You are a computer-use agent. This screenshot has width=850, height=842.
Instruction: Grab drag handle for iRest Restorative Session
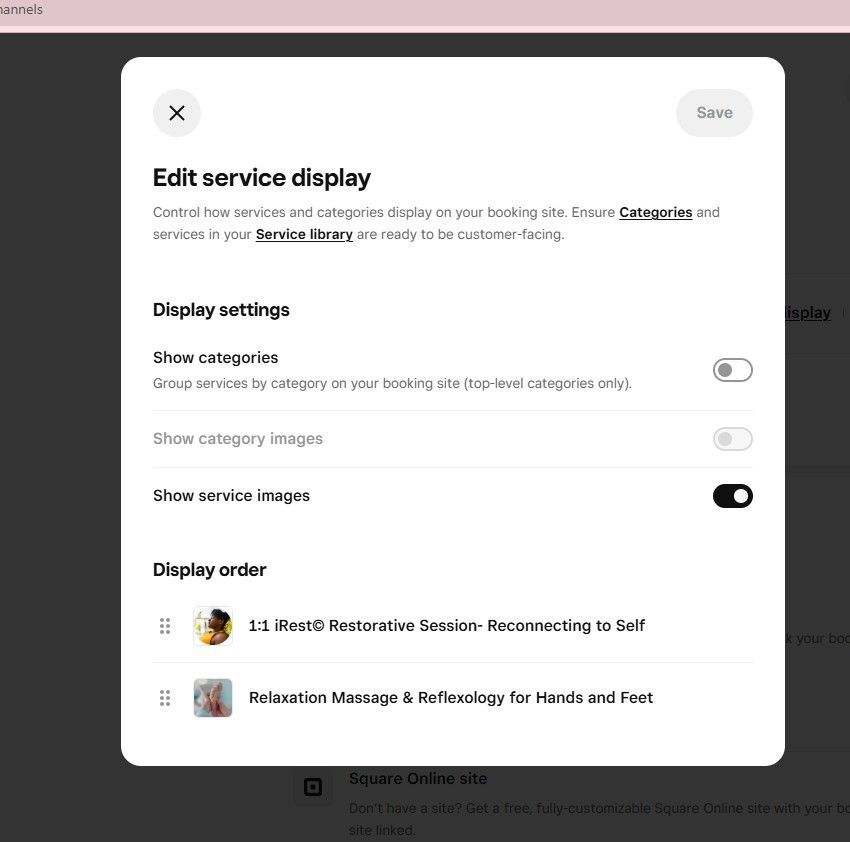tap(165, 626)
